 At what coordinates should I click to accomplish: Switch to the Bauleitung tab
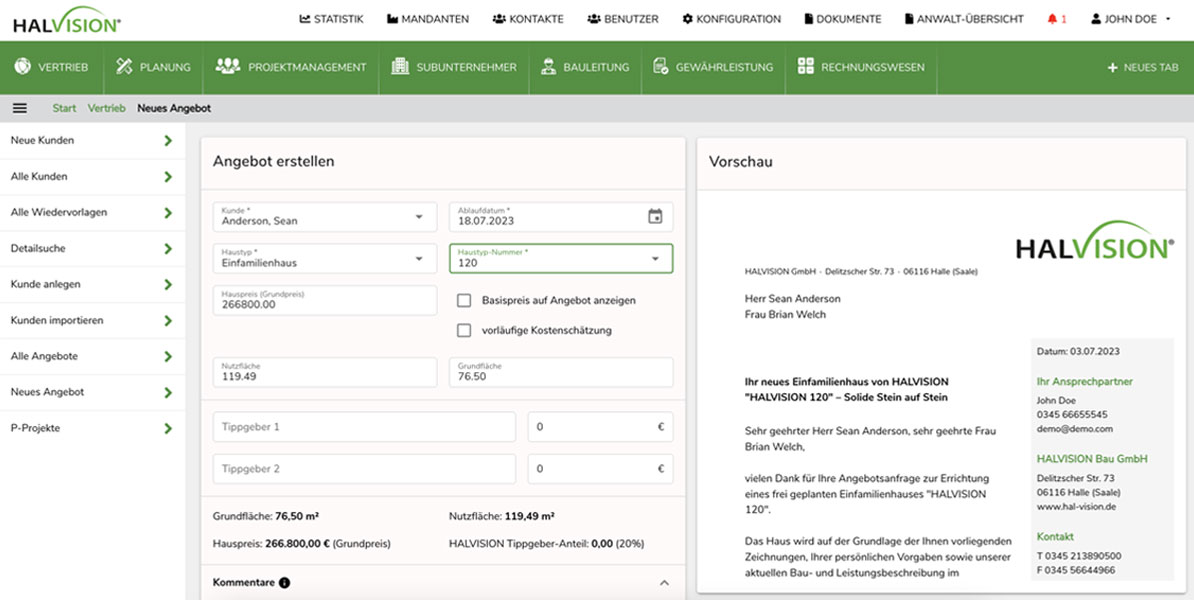click(585, 67)
